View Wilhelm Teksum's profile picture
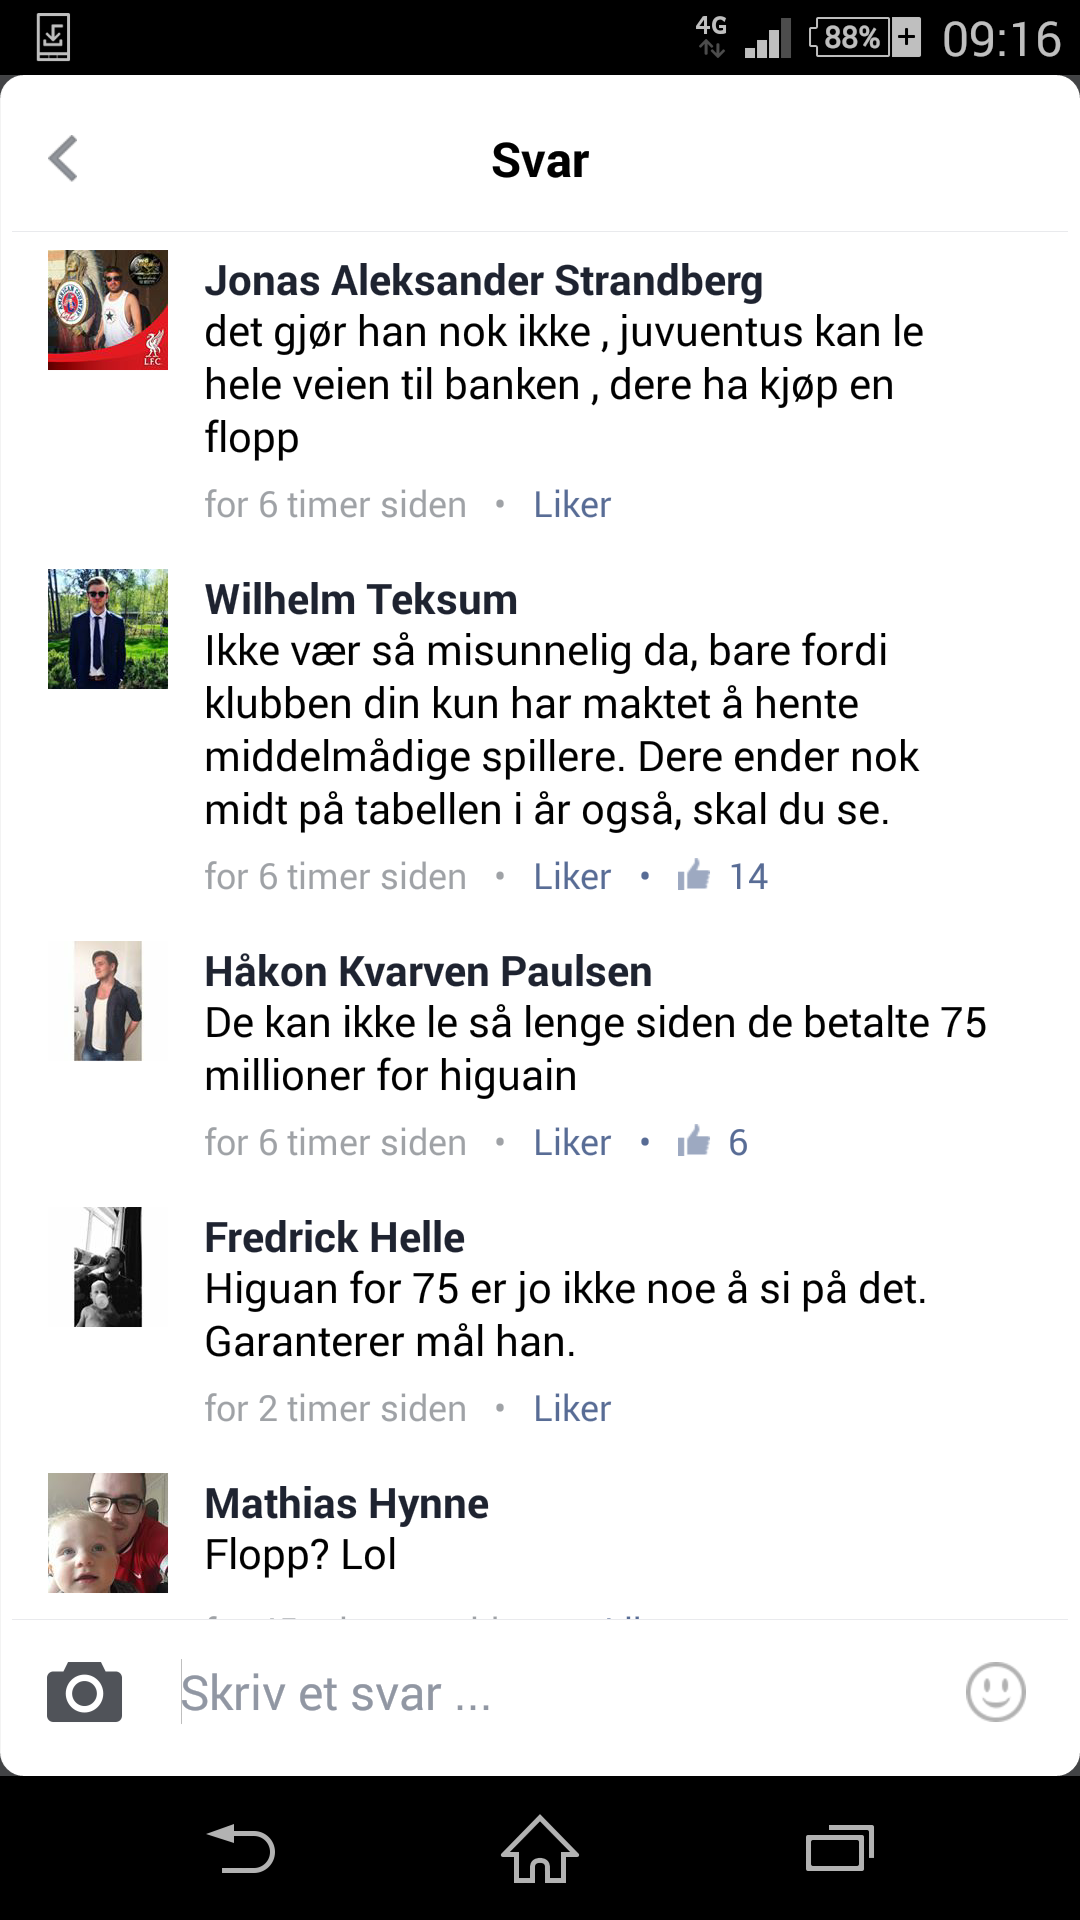The height and width of the screenshot is (1920, 1080). (x=108, y=629)
